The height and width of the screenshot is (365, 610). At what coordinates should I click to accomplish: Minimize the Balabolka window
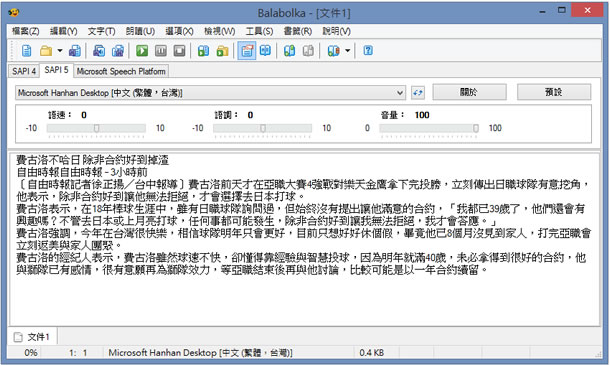[542, 12]
